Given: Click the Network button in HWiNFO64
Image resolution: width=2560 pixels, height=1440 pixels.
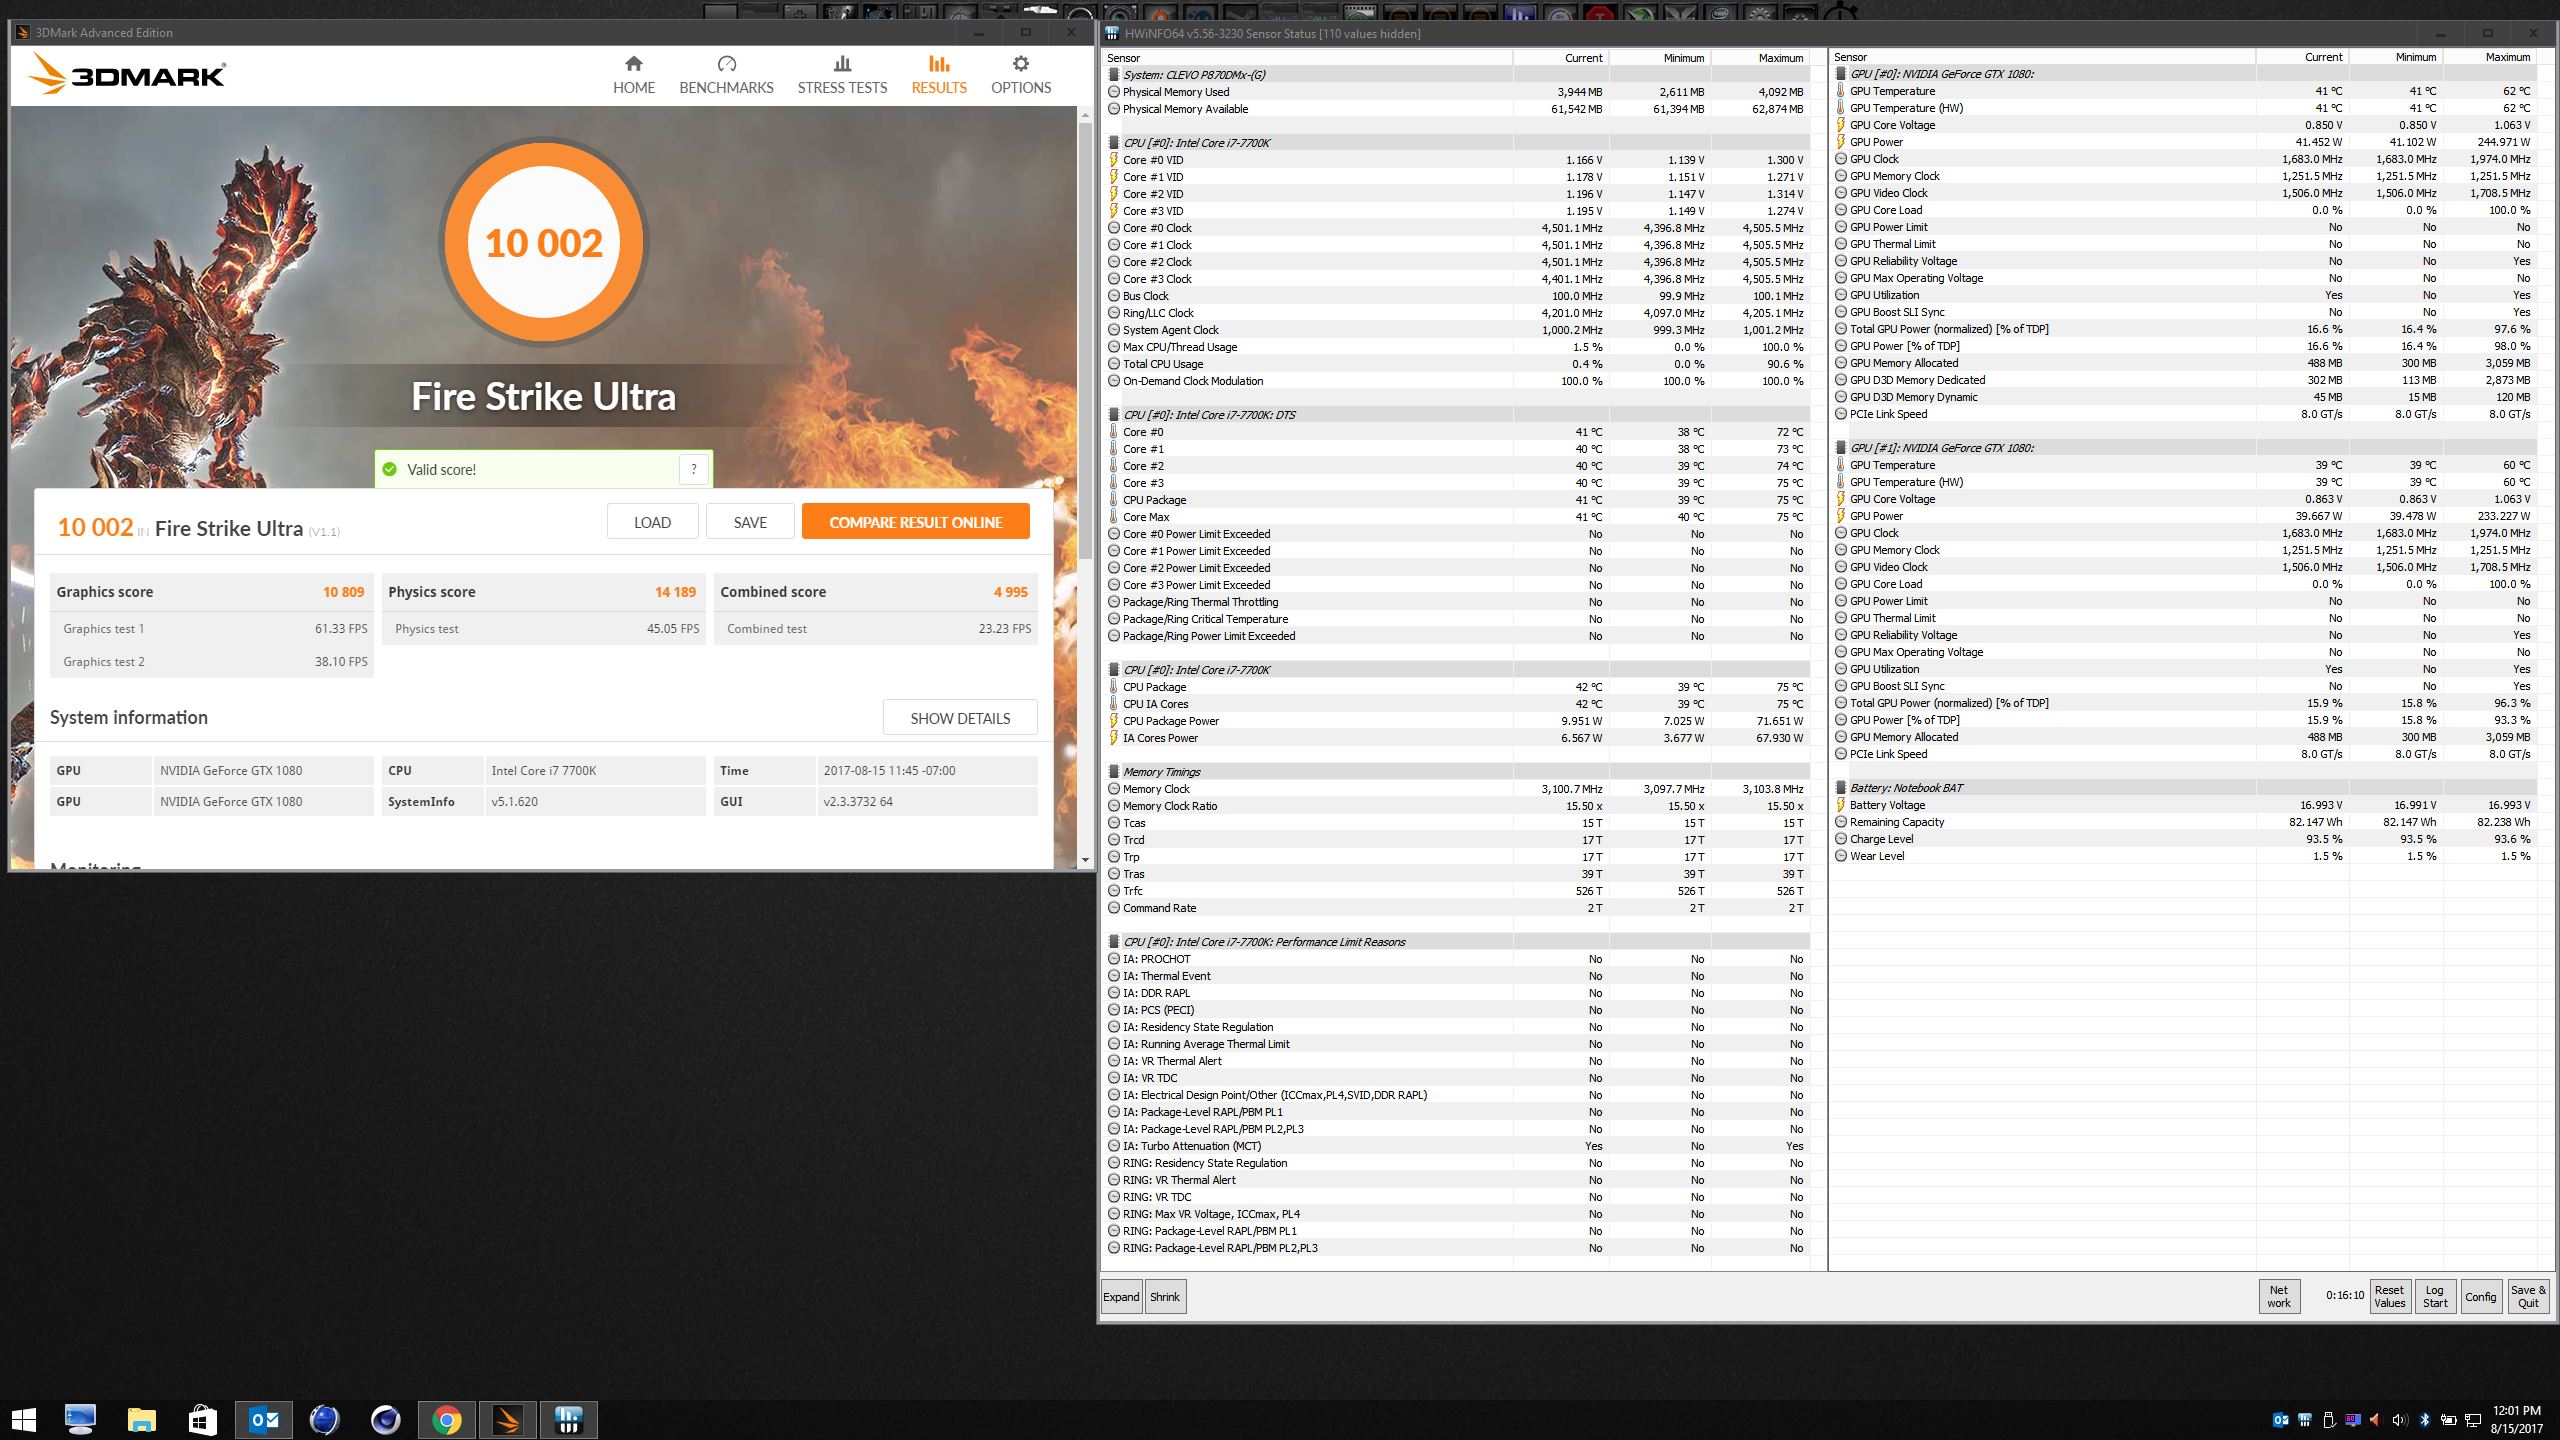Looking at the screenshot, I should [x=2279, y=1296].
